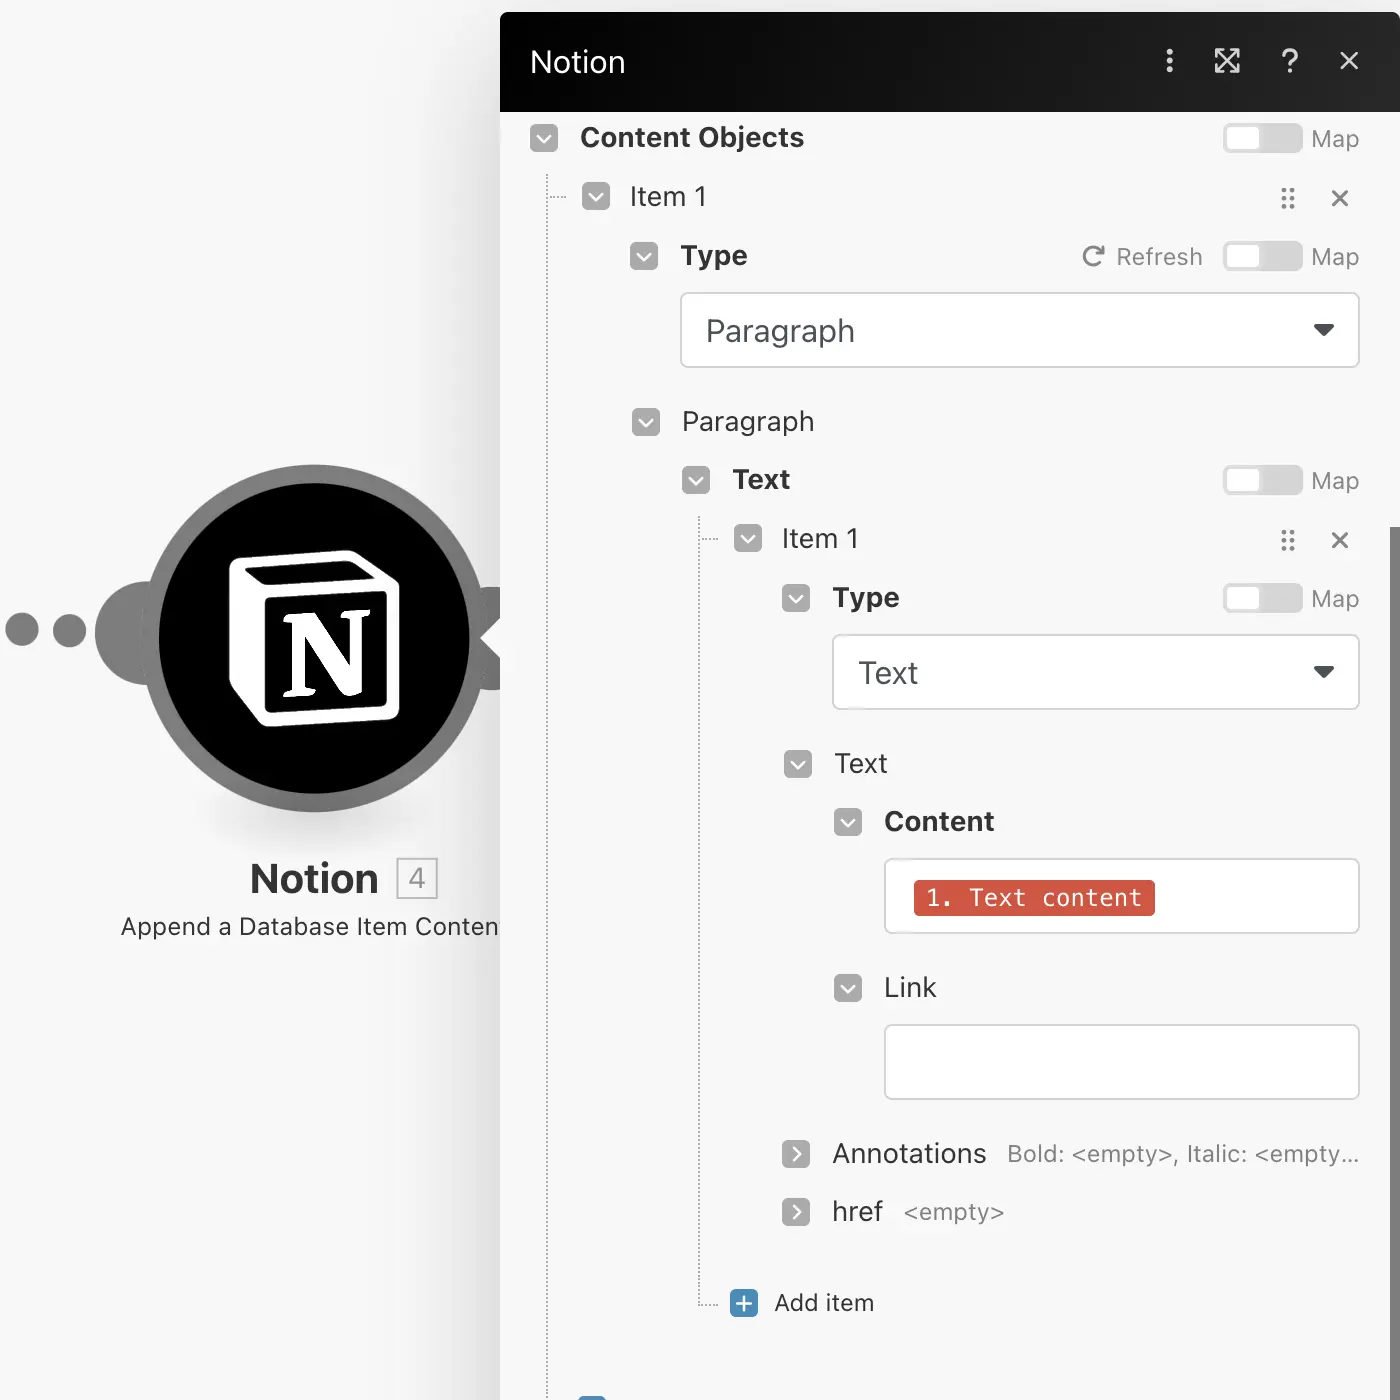Open the help question mark icon

[1289, 61]
